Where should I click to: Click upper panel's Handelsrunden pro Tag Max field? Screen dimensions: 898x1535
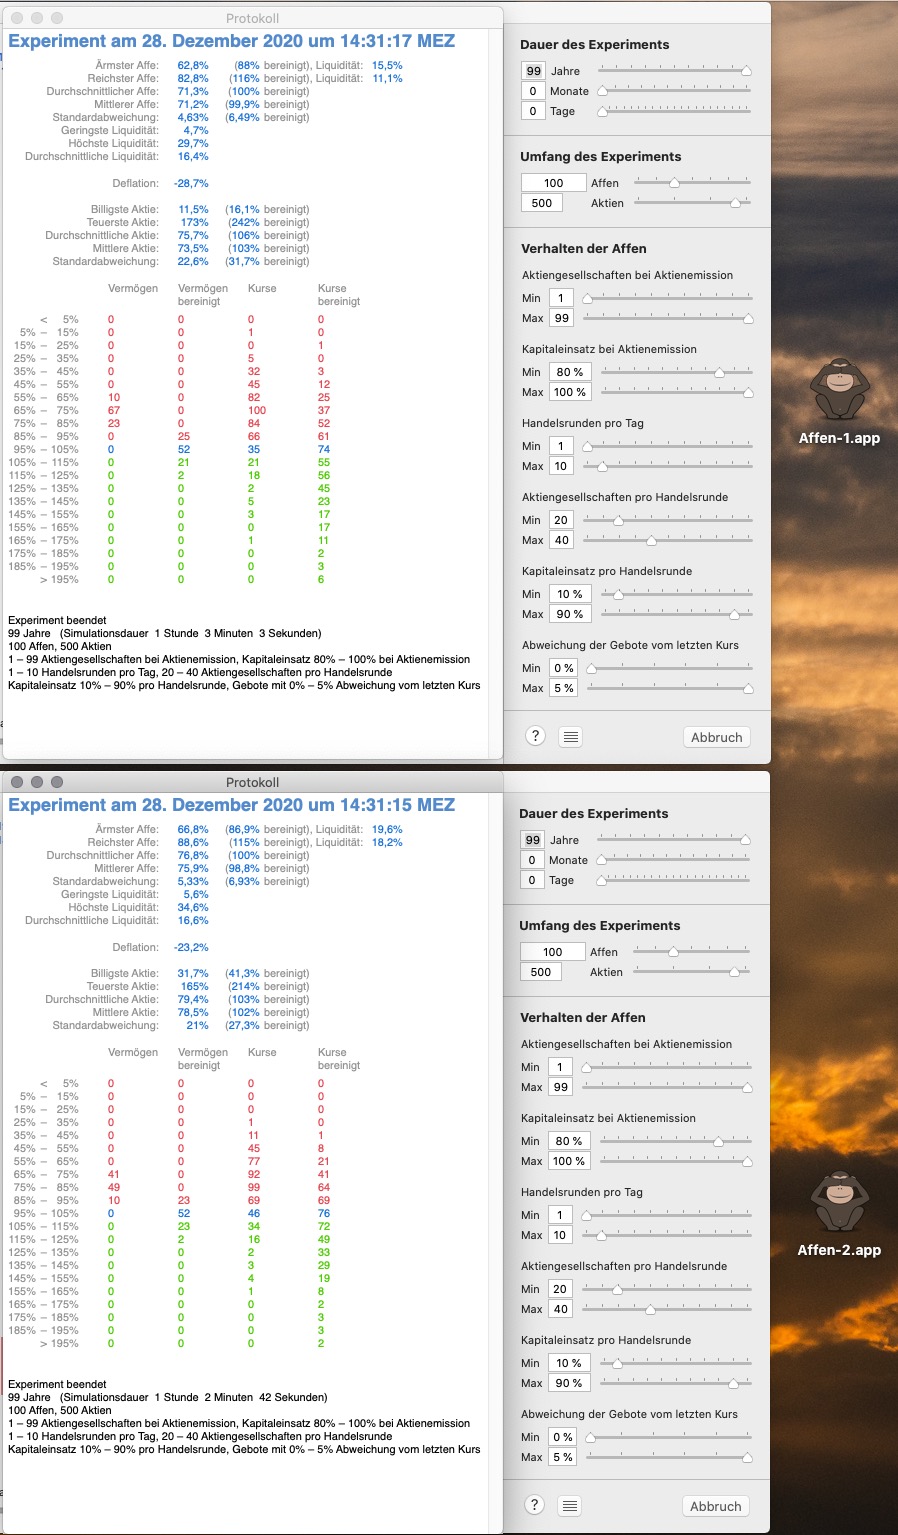tap(561, 466)
